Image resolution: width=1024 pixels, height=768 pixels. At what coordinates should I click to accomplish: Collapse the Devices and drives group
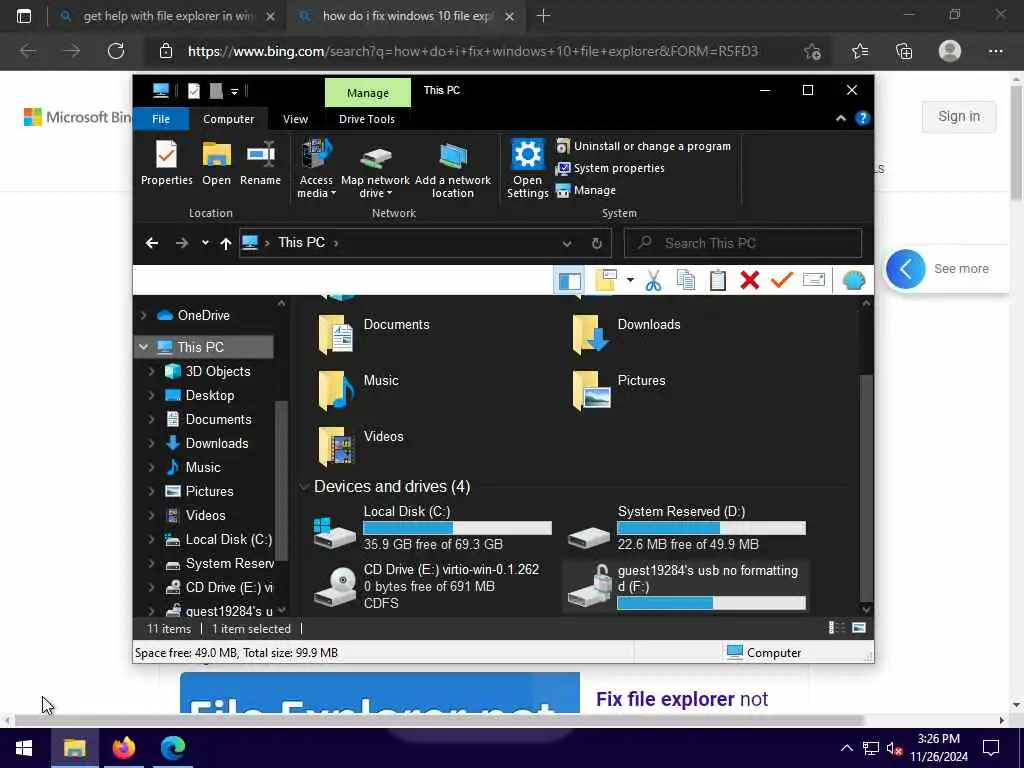pos(304,487)
